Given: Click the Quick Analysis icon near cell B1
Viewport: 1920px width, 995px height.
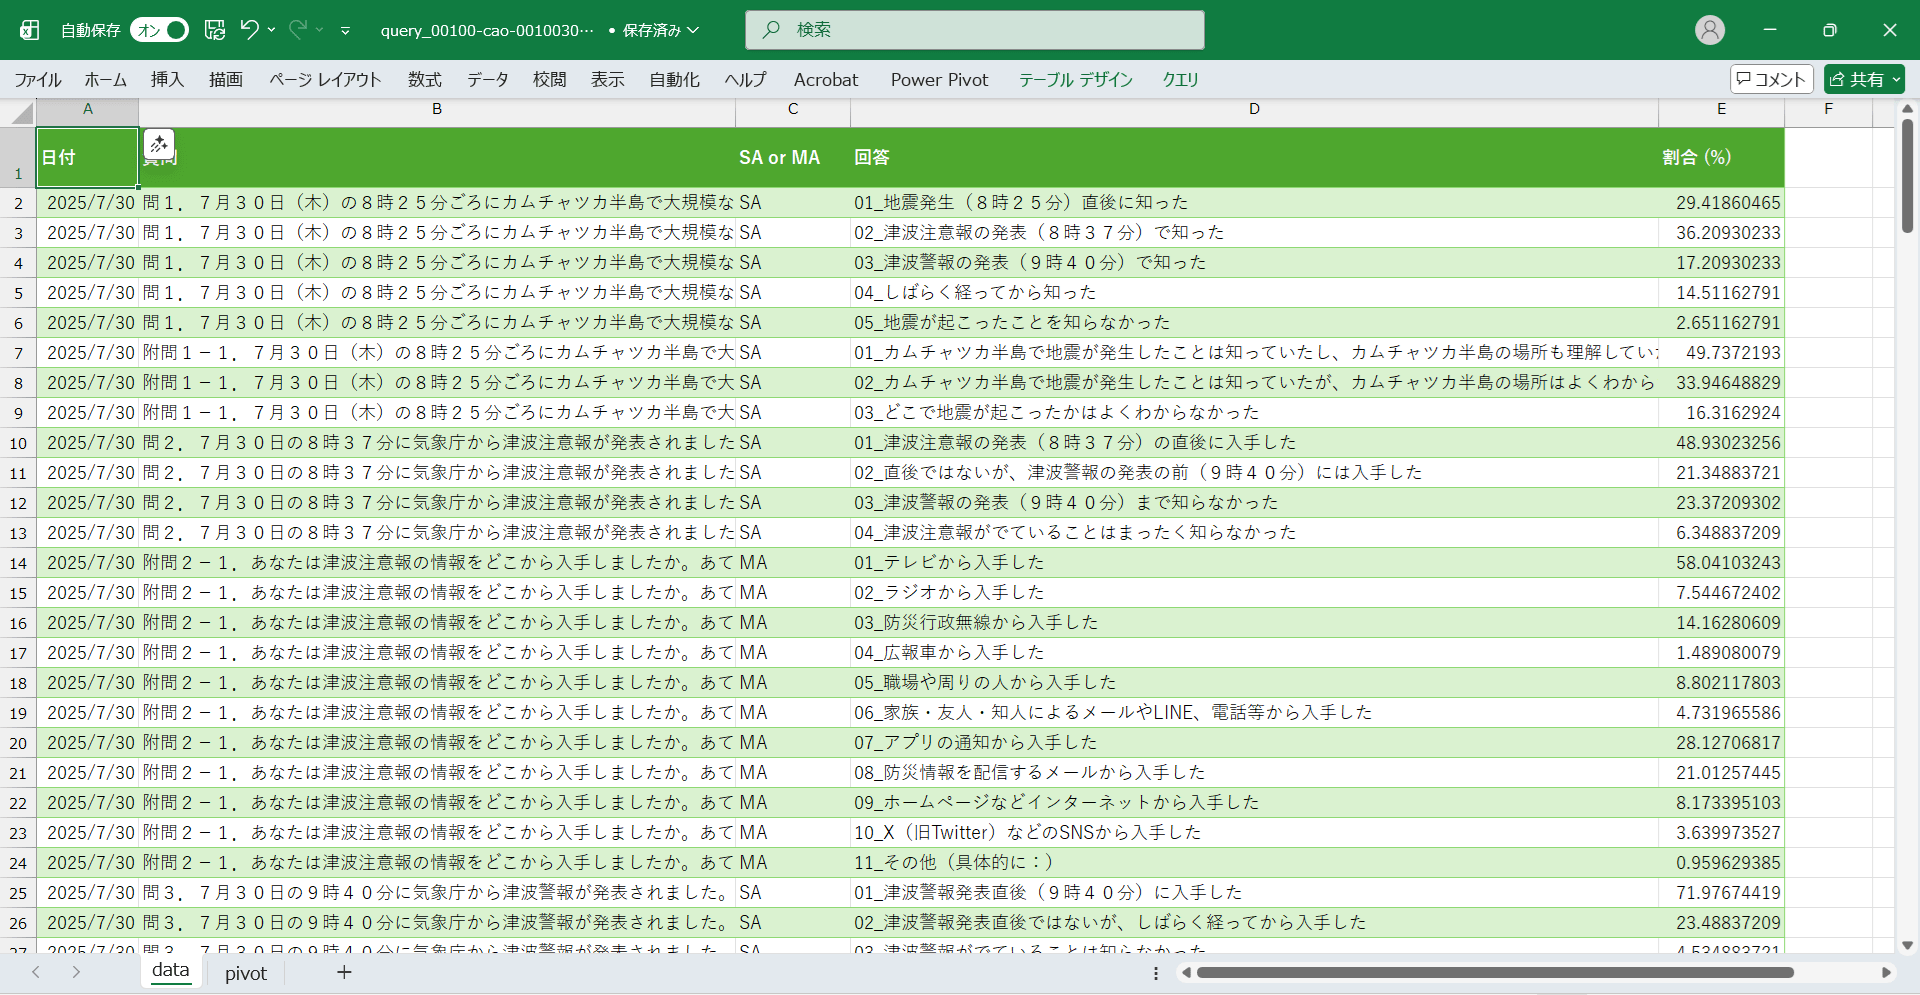Looking at the screenshot, I should (159, 145).
